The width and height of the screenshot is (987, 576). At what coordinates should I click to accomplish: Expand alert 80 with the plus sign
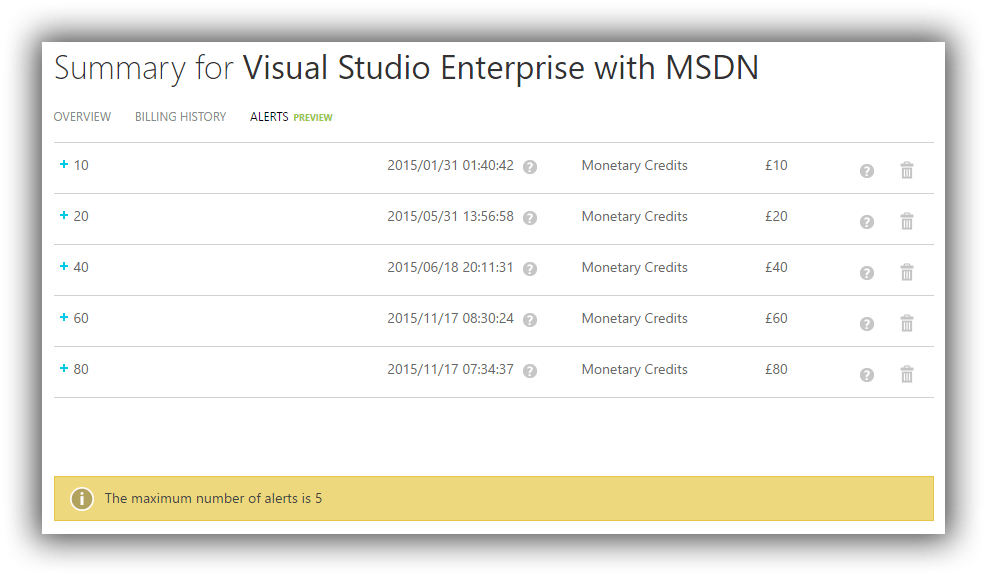[64, 368]
